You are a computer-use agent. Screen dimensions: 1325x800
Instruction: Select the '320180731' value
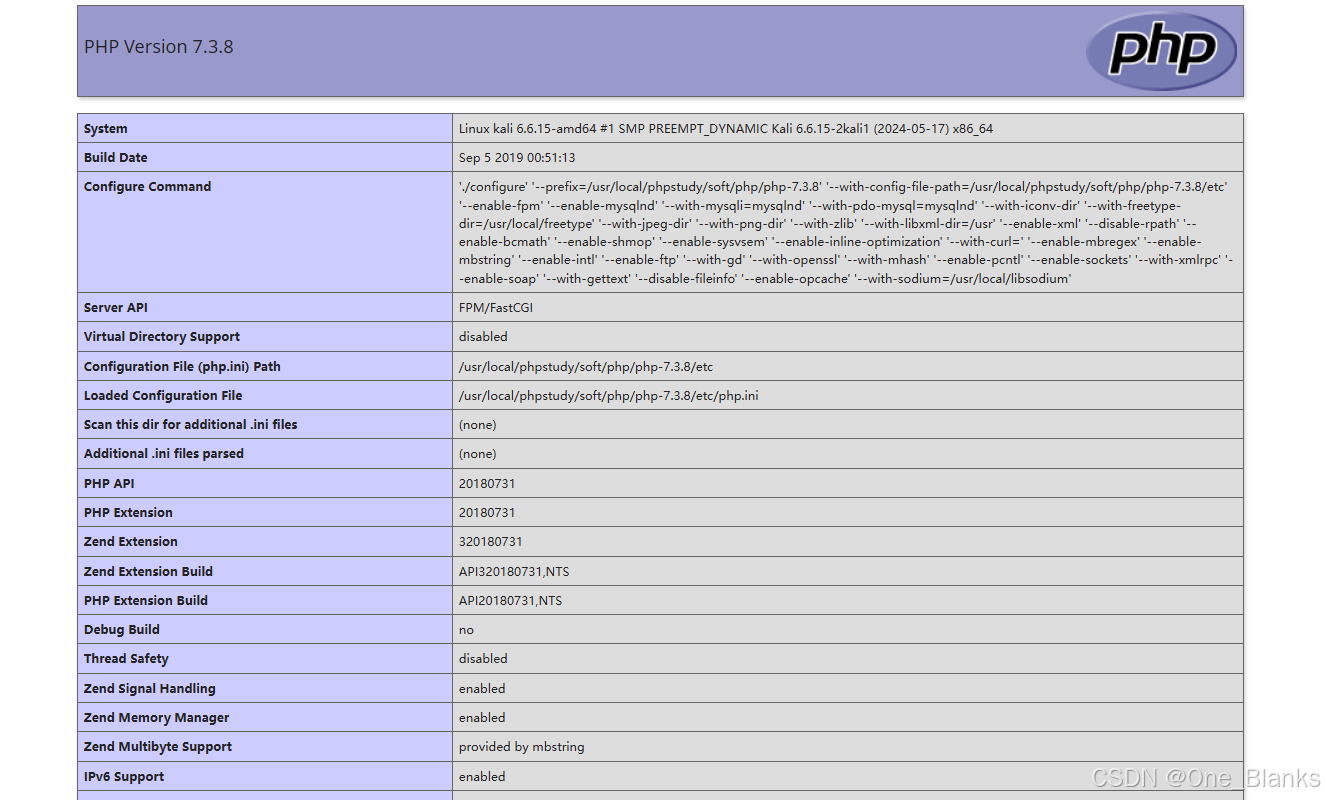coord(491,542)
